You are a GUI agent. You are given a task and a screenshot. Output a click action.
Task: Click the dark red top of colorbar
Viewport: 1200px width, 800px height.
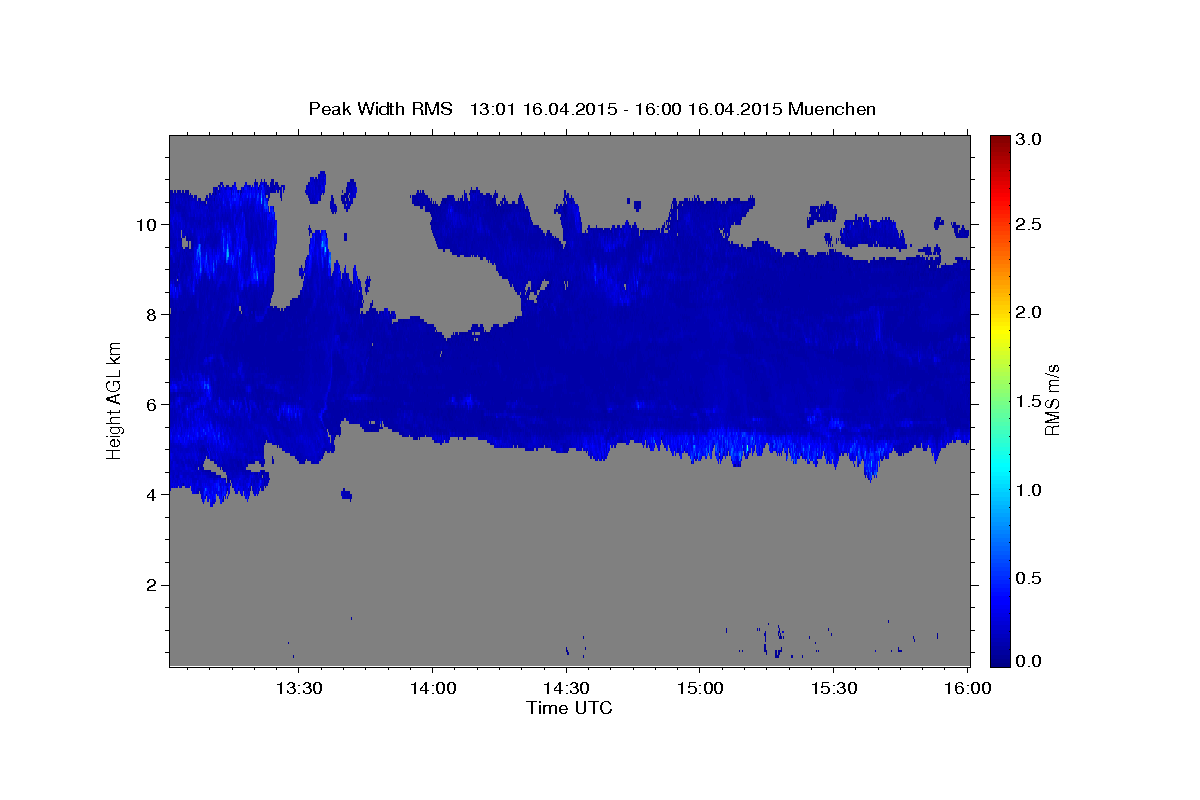[x=999, y=142]
